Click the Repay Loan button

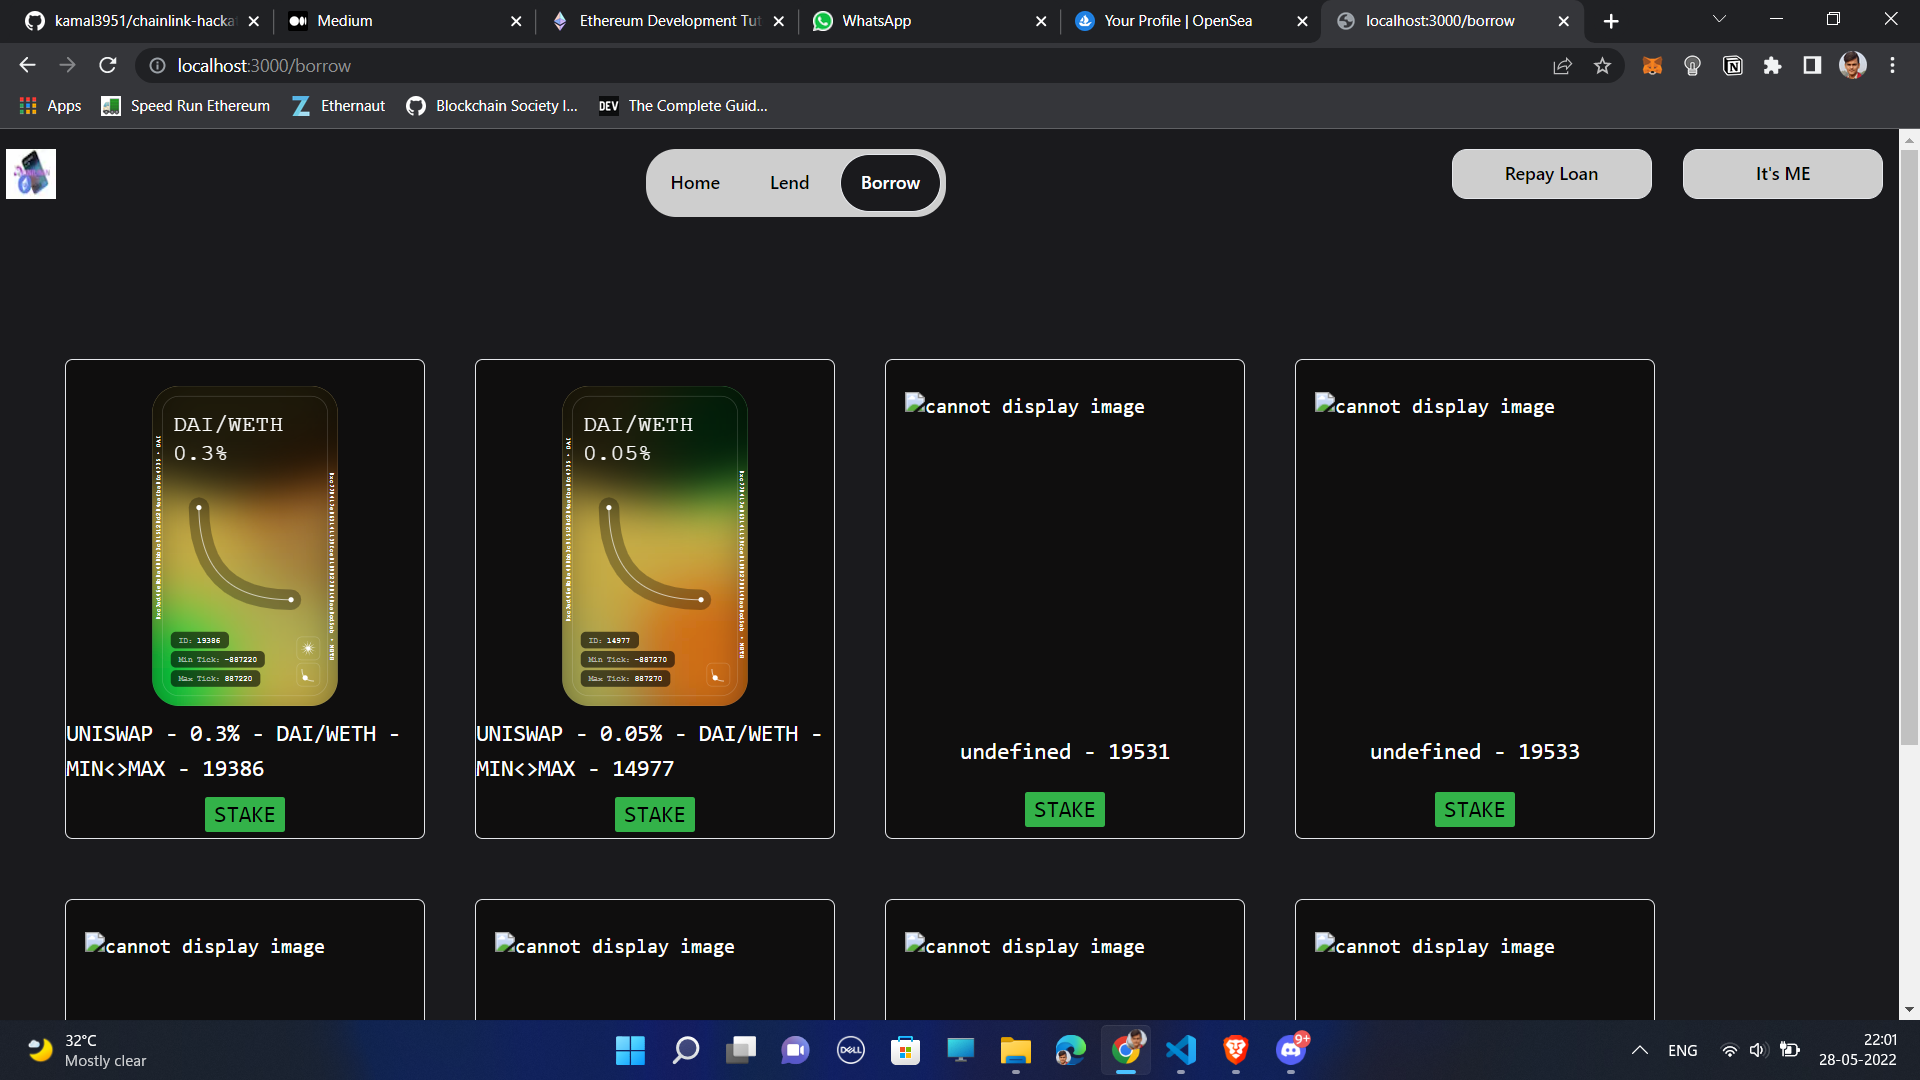click(1551, 174)
